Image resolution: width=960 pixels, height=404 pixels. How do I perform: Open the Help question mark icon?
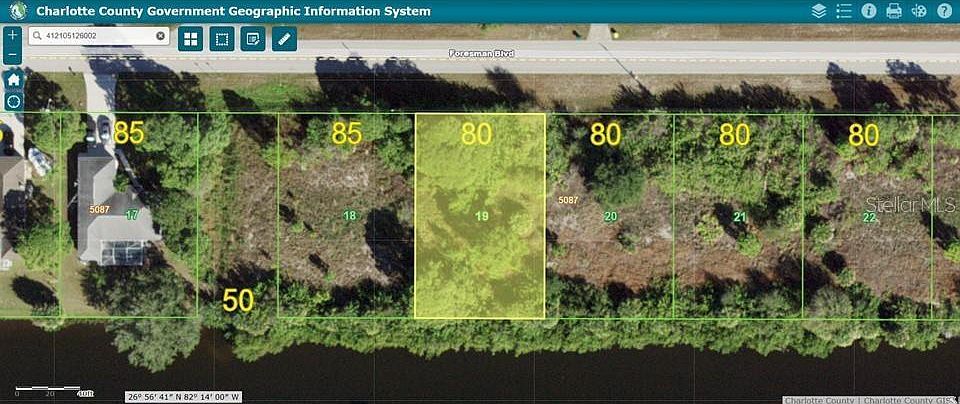point(944,11)
